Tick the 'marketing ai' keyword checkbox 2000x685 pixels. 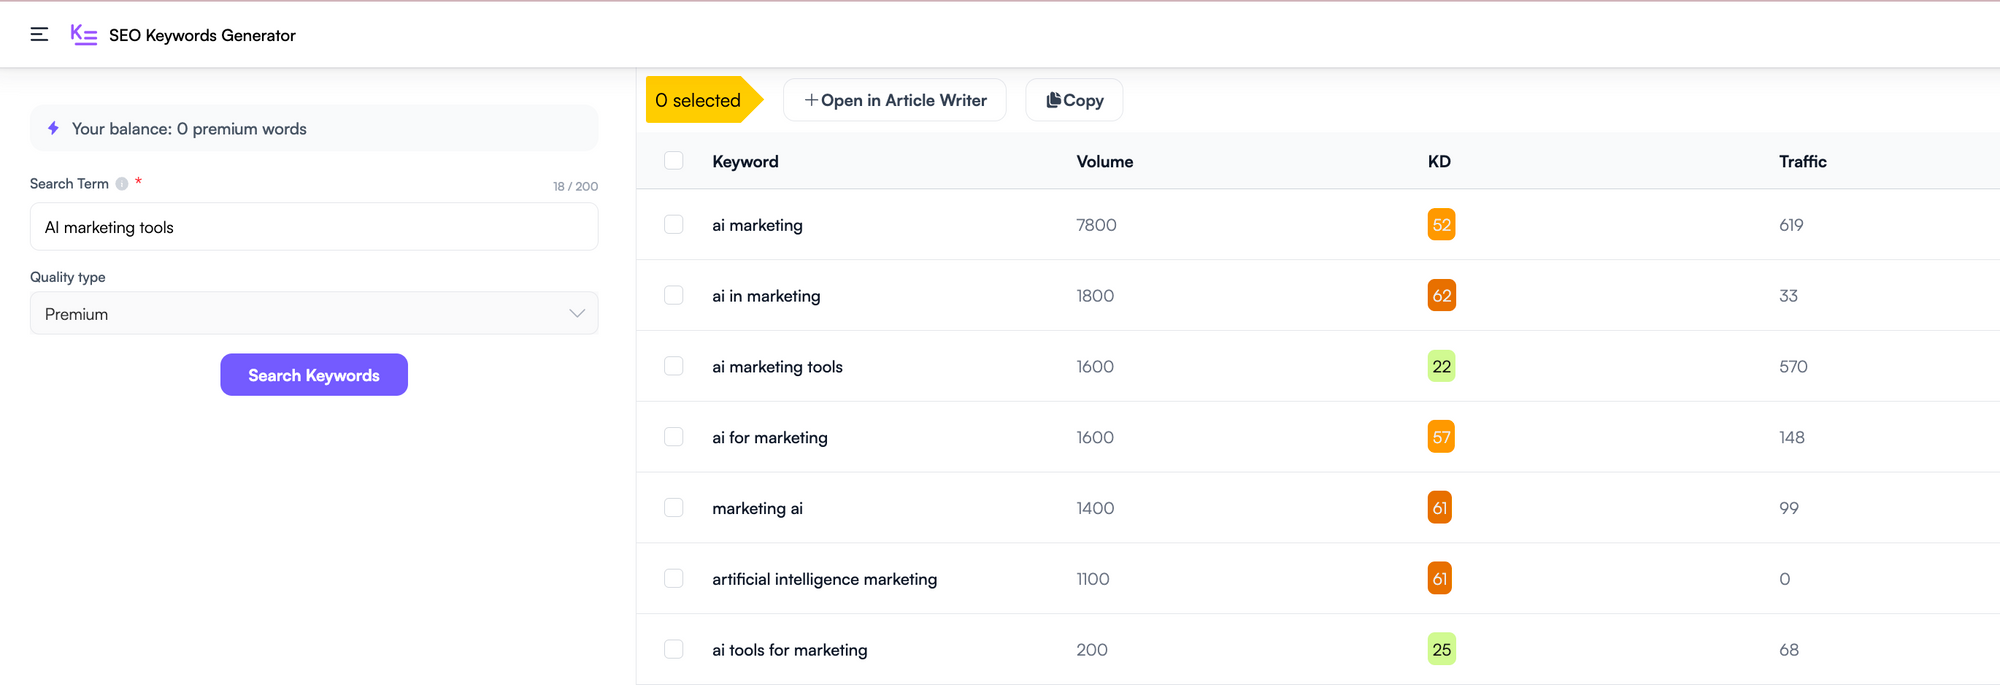coord(674,508)
